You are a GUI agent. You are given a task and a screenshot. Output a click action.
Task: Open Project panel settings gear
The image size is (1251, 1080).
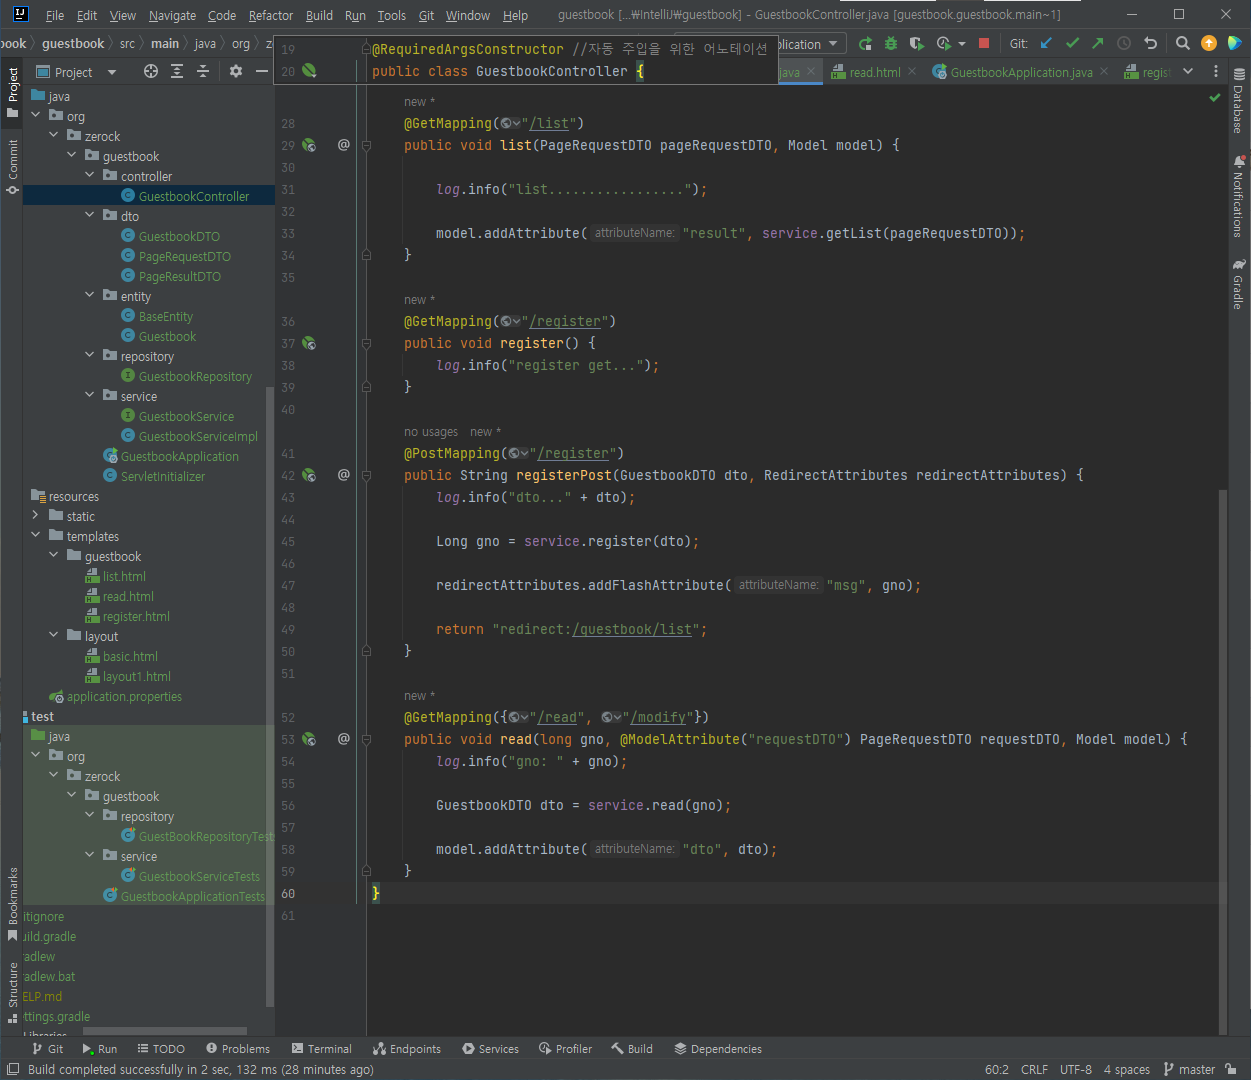point(236,71)
